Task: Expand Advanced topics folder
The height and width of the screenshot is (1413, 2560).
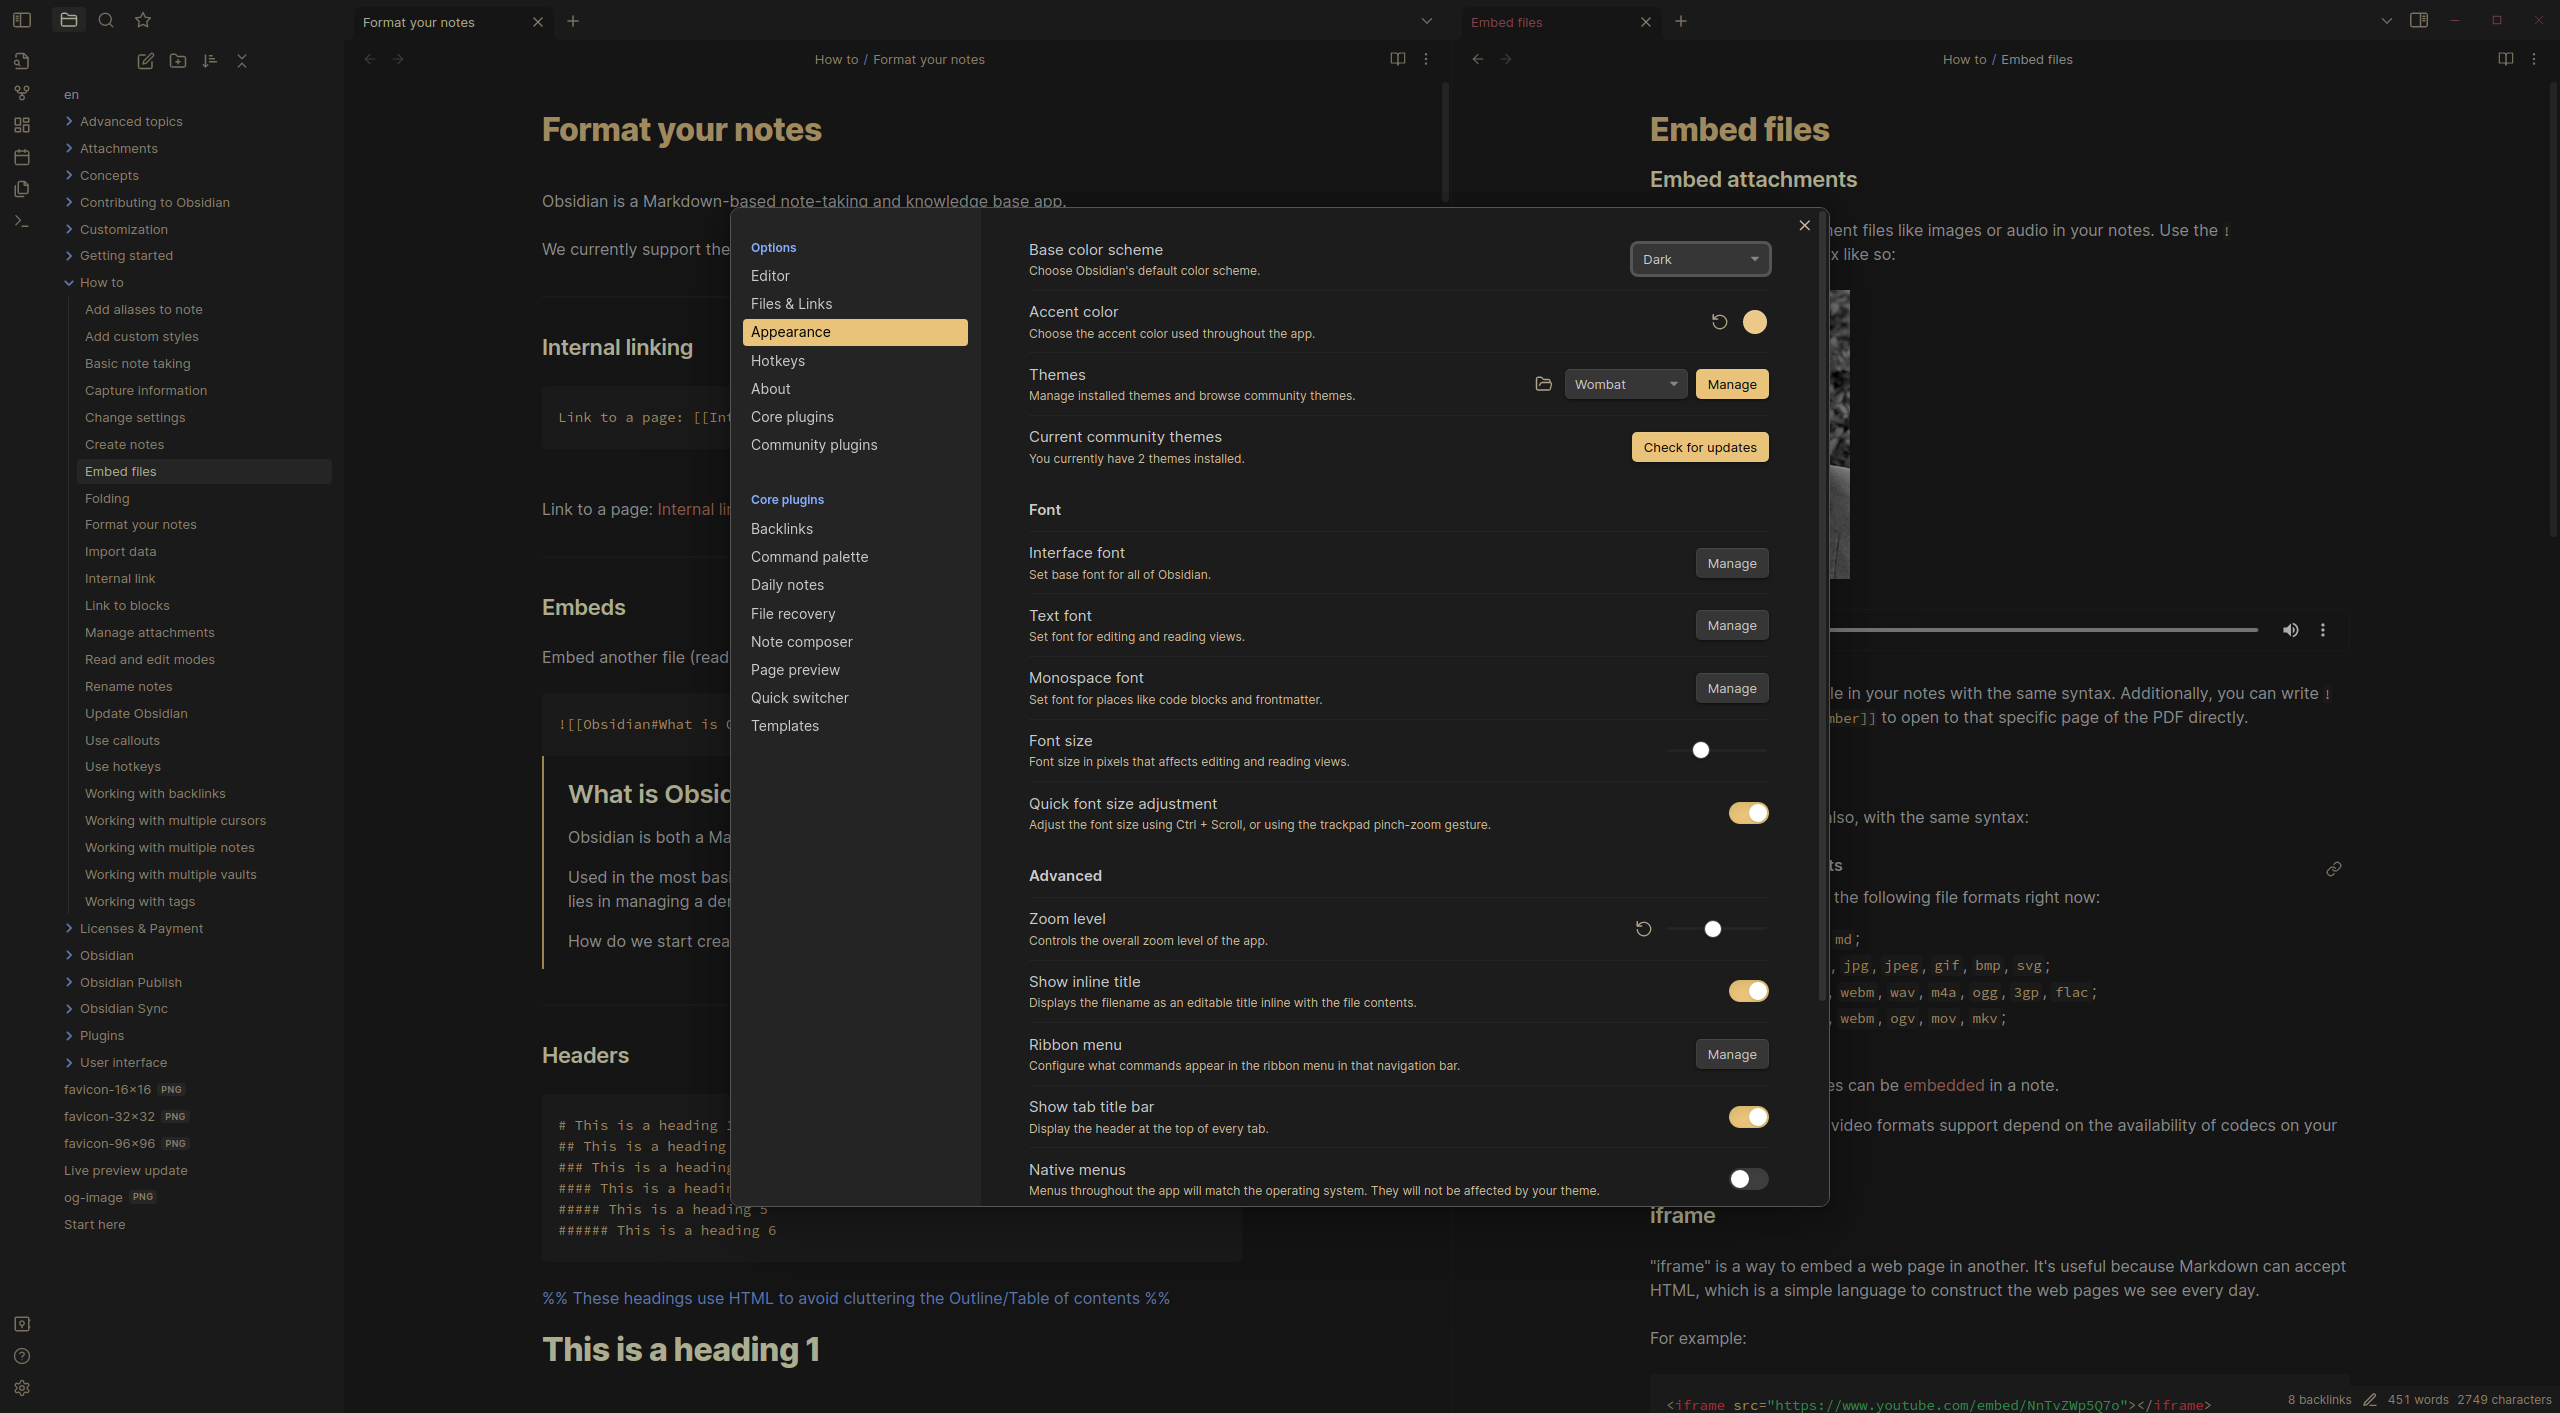Action: point(69,121)
